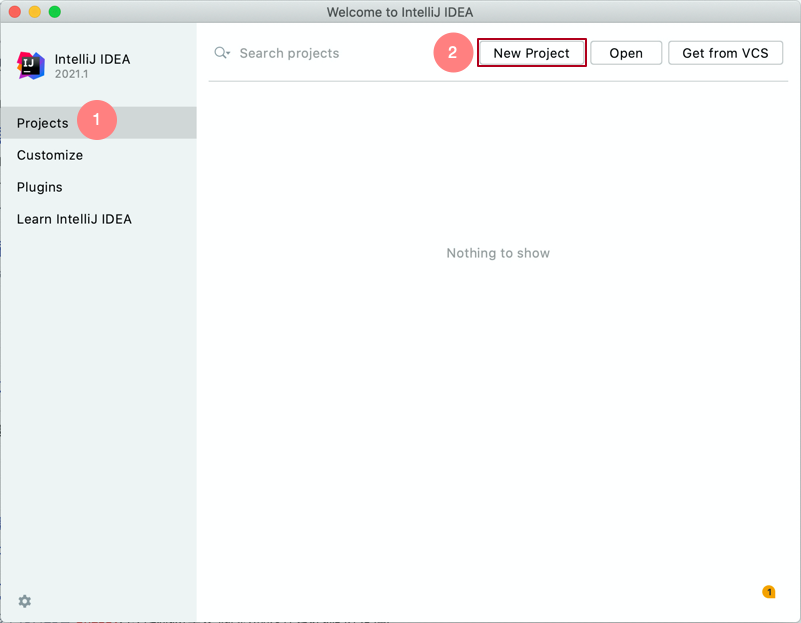Click the Nothing to show message

(x=498, y=253)
